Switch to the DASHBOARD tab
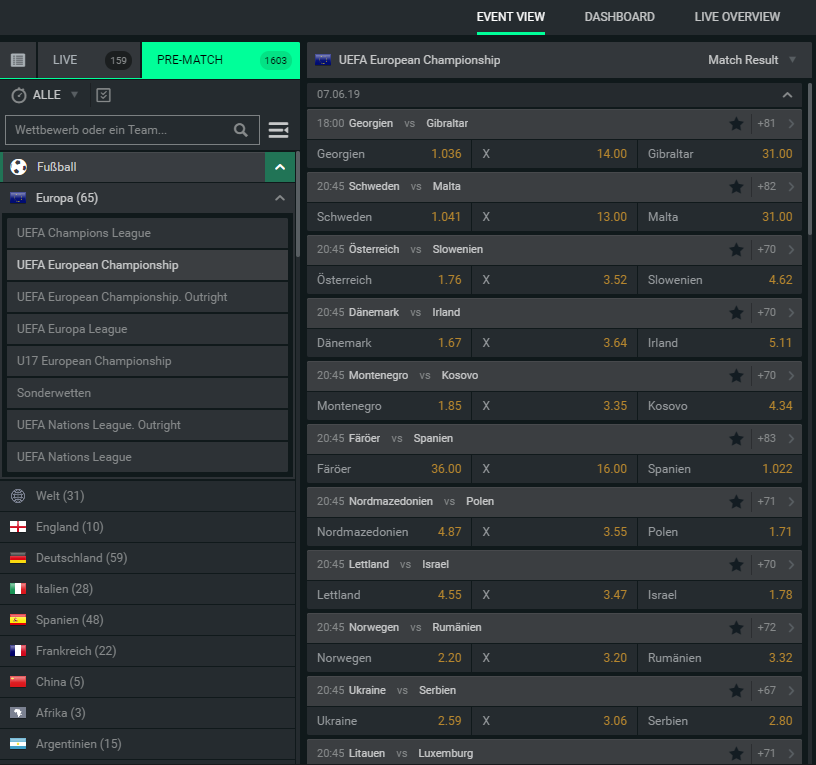This screenshot has height=765, width=816. point(619,17)
